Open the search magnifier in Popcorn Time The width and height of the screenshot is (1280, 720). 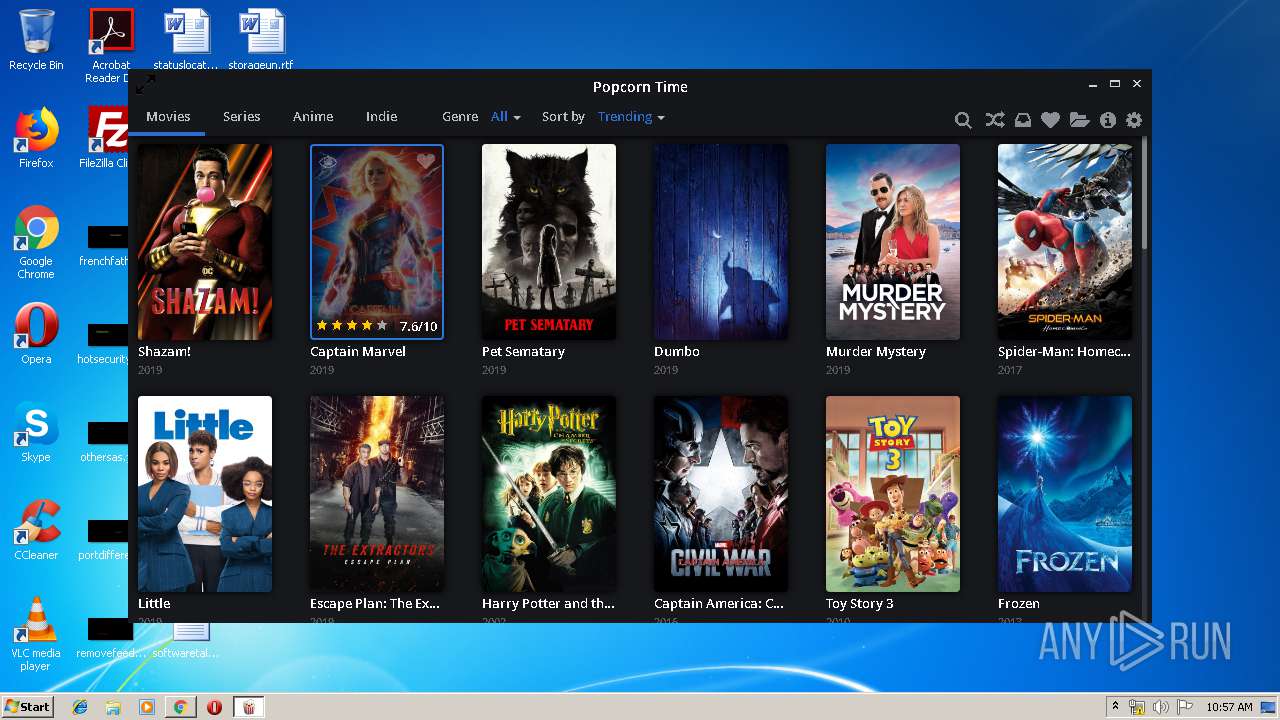(x=963, y=120)
